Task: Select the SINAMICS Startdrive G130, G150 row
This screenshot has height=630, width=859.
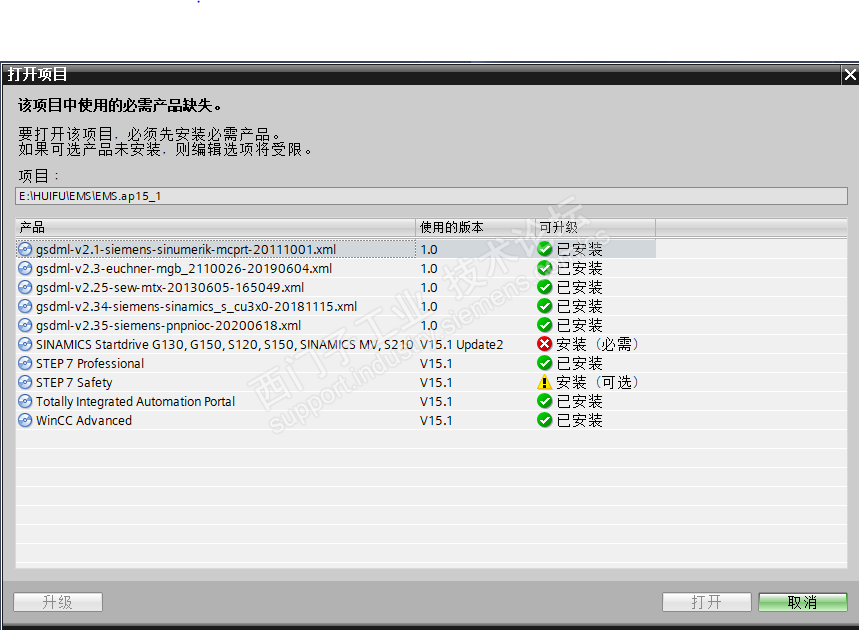Action: (431, 344)
